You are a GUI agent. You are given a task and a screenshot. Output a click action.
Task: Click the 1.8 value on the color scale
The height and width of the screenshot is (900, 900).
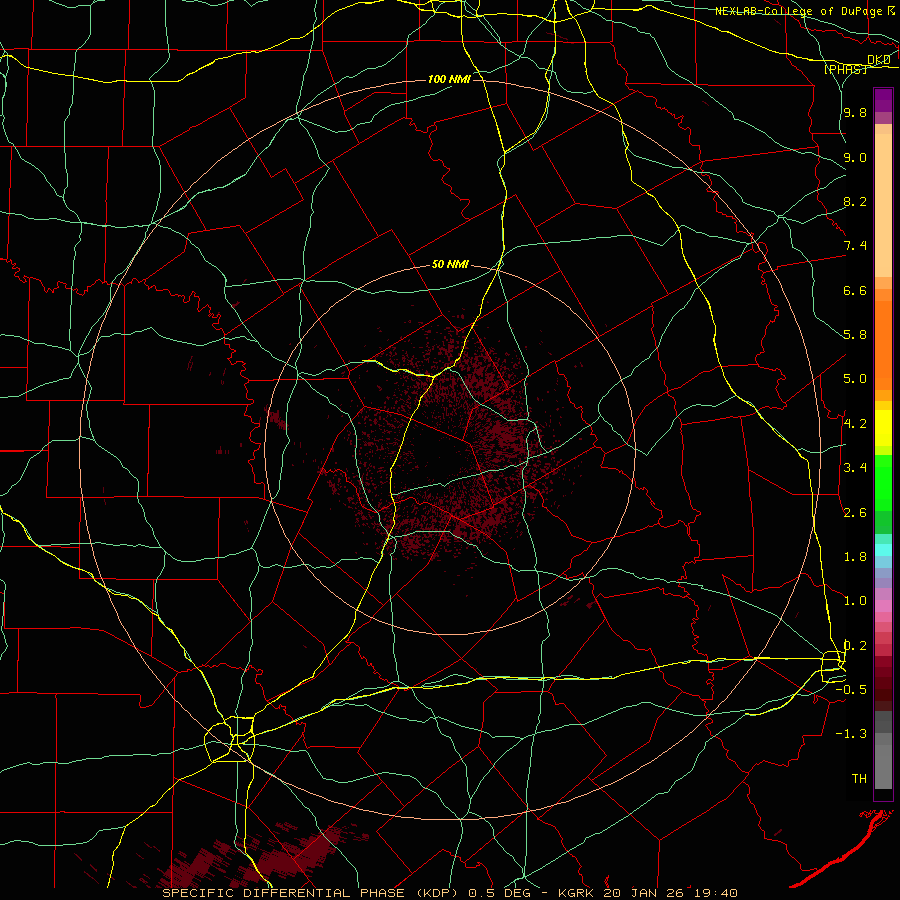tap(855, 557)
